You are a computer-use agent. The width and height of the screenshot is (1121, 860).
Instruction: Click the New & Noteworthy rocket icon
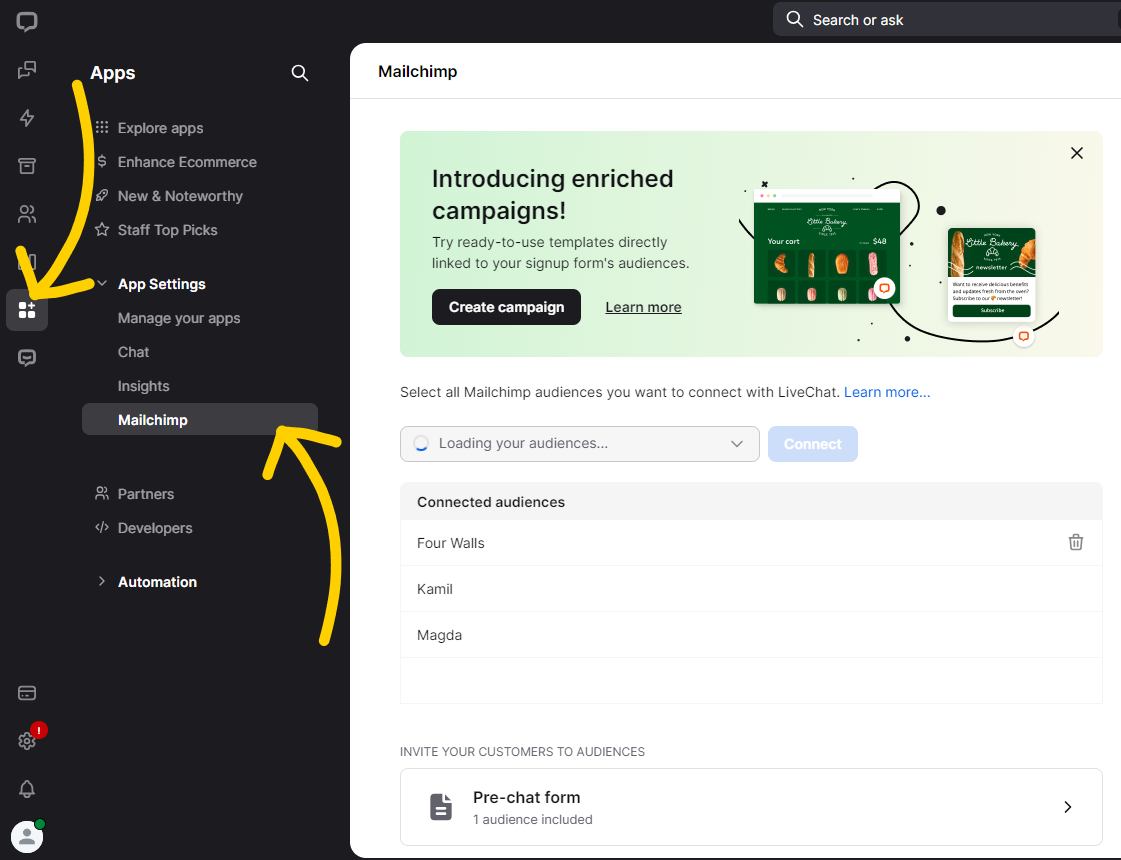tap(102, 195)
